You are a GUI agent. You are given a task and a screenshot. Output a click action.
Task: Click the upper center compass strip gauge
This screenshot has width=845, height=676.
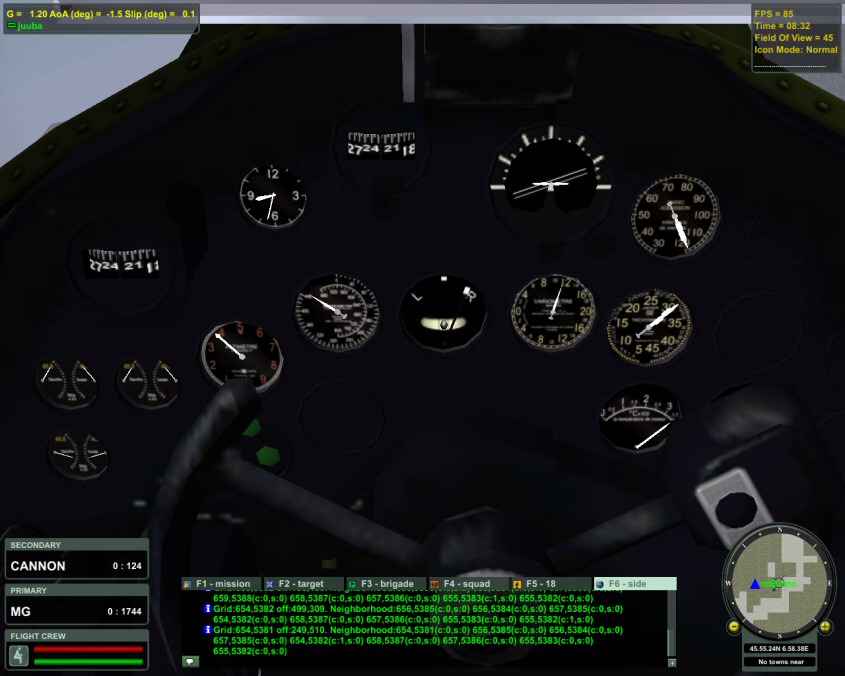click(x=382, y=144)
